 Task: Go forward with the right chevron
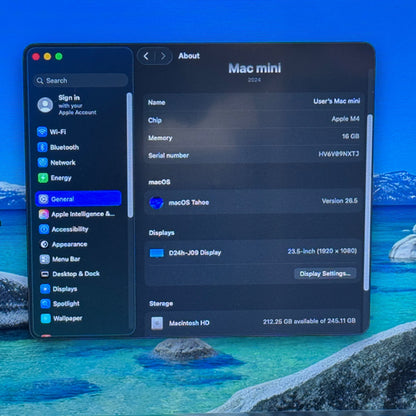[163, 56]
